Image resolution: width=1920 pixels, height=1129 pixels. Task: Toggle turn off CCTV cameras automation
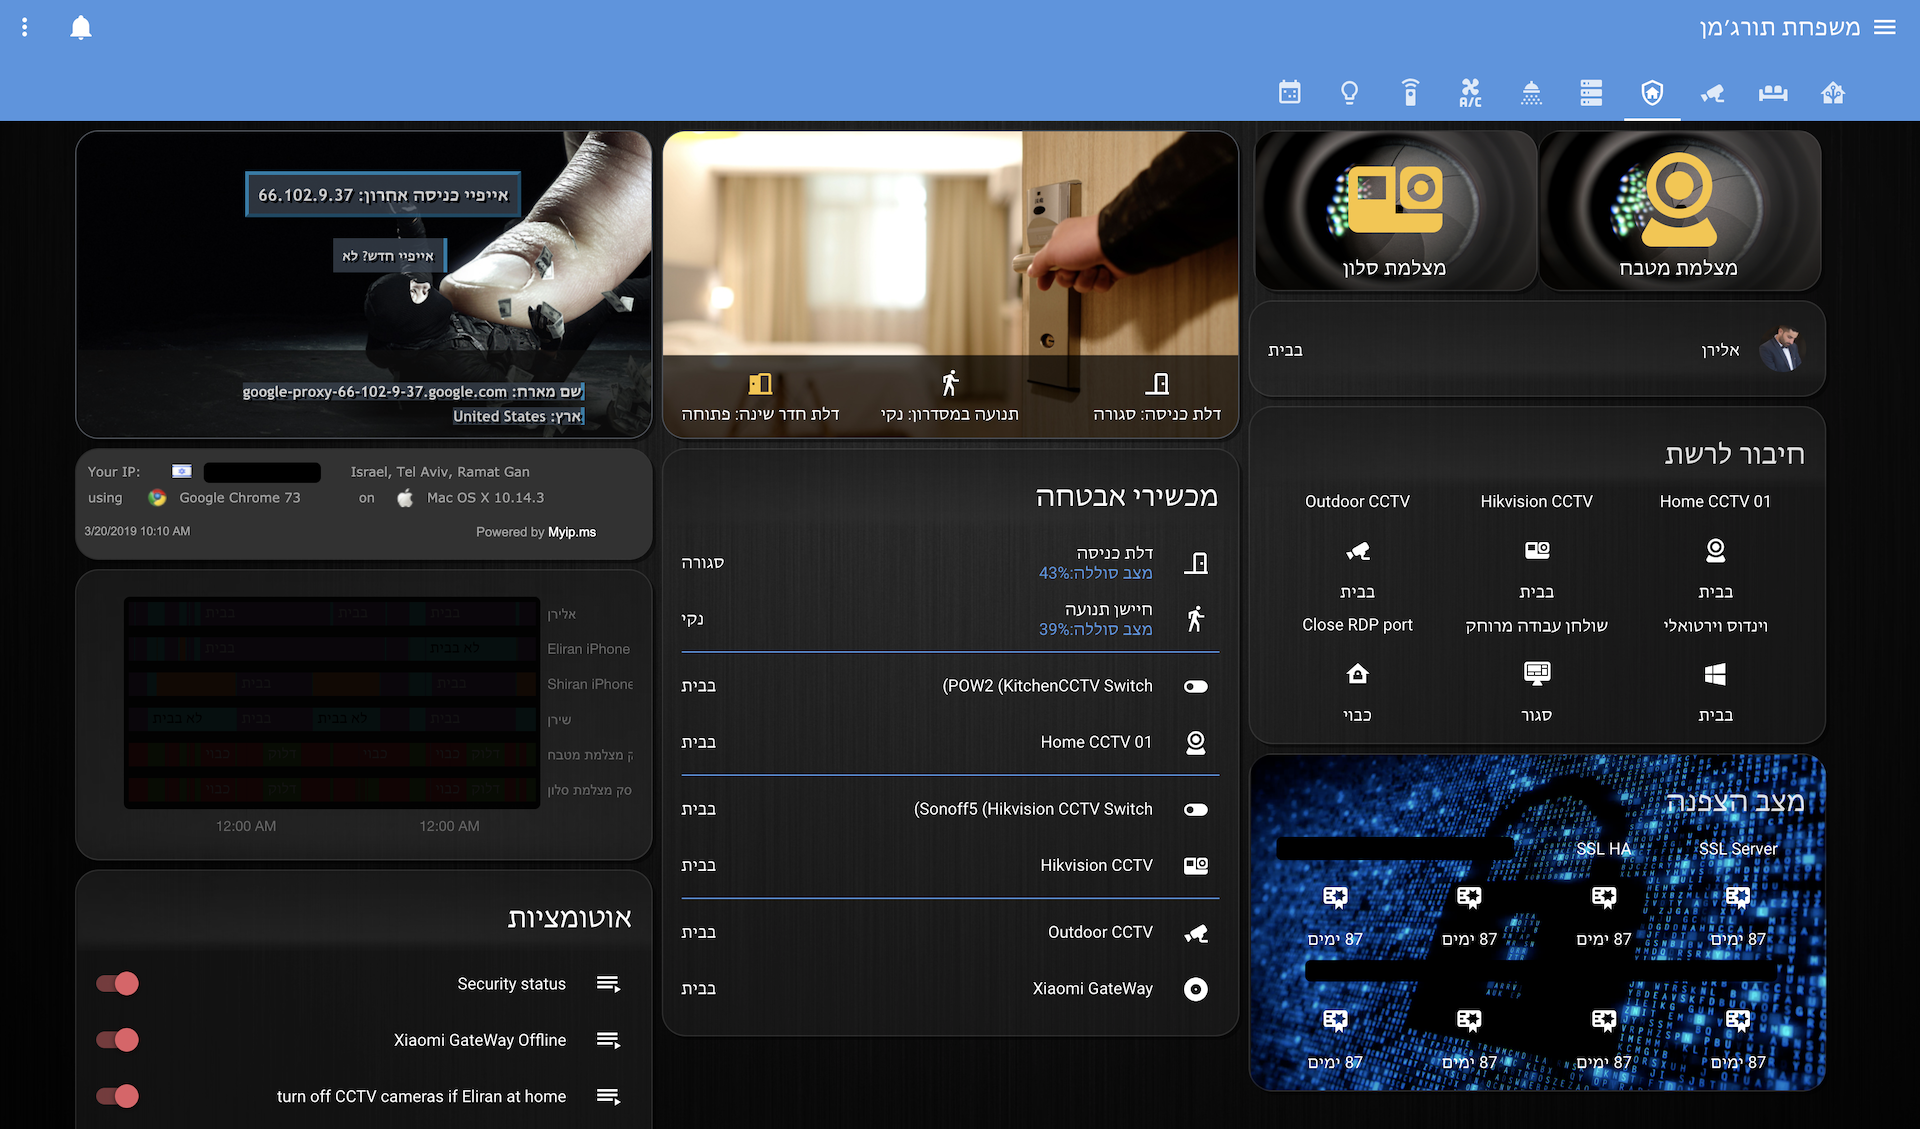[118, 1096]
